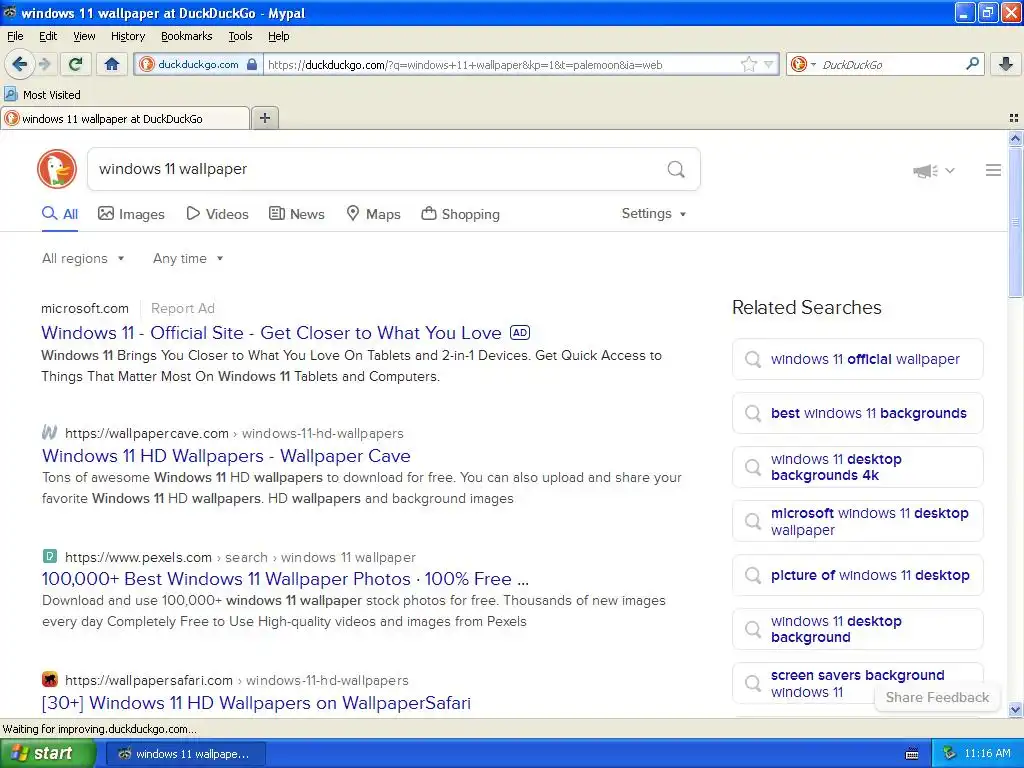Go to home page via house icon
The width and height of the screenshot is (1024, 768).
pos(112,64)
